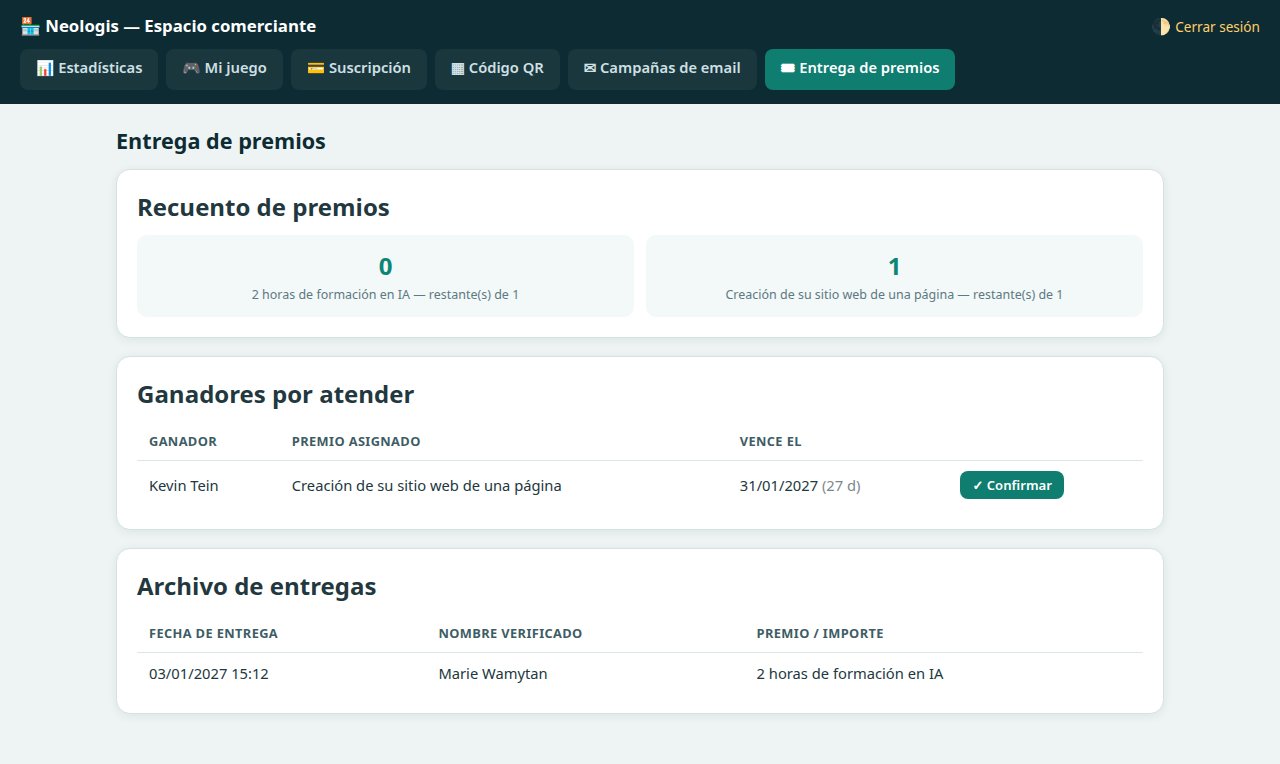The height and width of the screenshot is (764, 1280).
Task: Click the 'Ganadores por atender' heading
Action: click(275, 394)
